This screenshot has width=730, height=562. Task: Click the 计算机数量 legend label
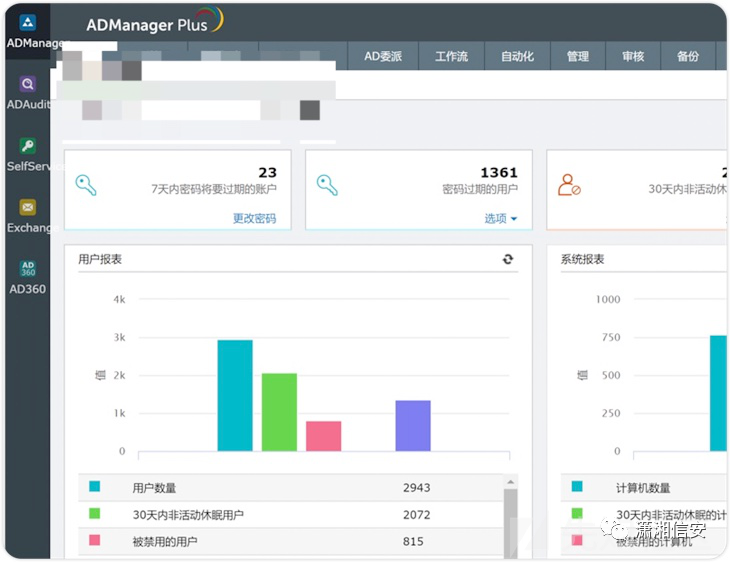tap(643, 488)
